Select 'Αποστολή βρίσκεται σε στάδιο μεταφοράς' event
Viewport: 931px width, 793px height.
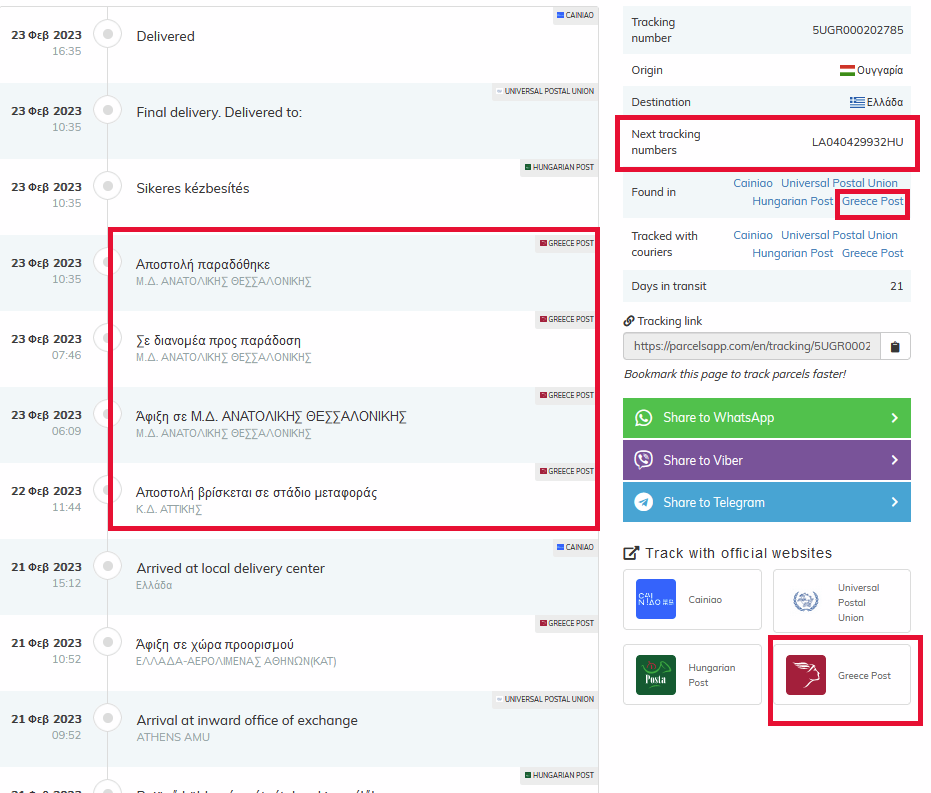point(256,493)
